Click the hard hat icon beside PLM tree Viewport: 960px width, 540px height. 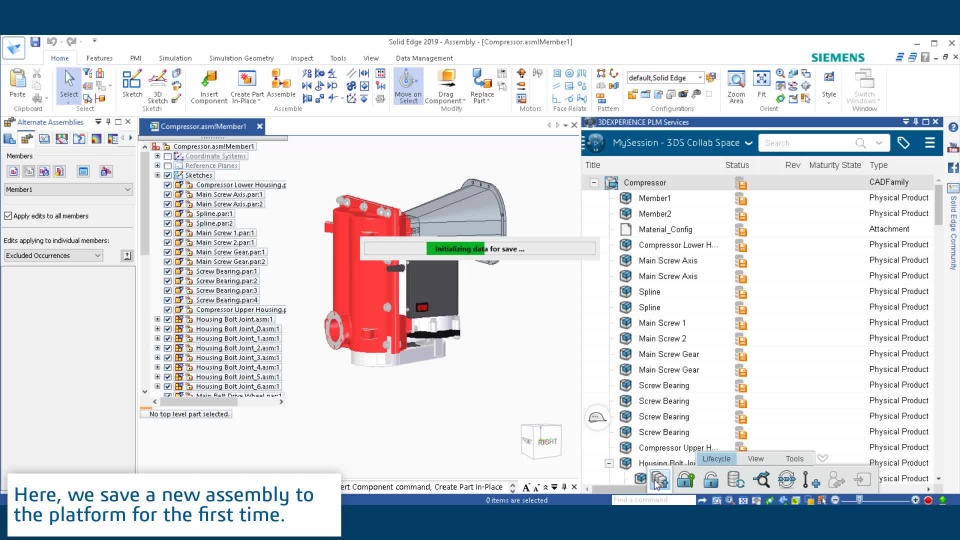point(597,418)
